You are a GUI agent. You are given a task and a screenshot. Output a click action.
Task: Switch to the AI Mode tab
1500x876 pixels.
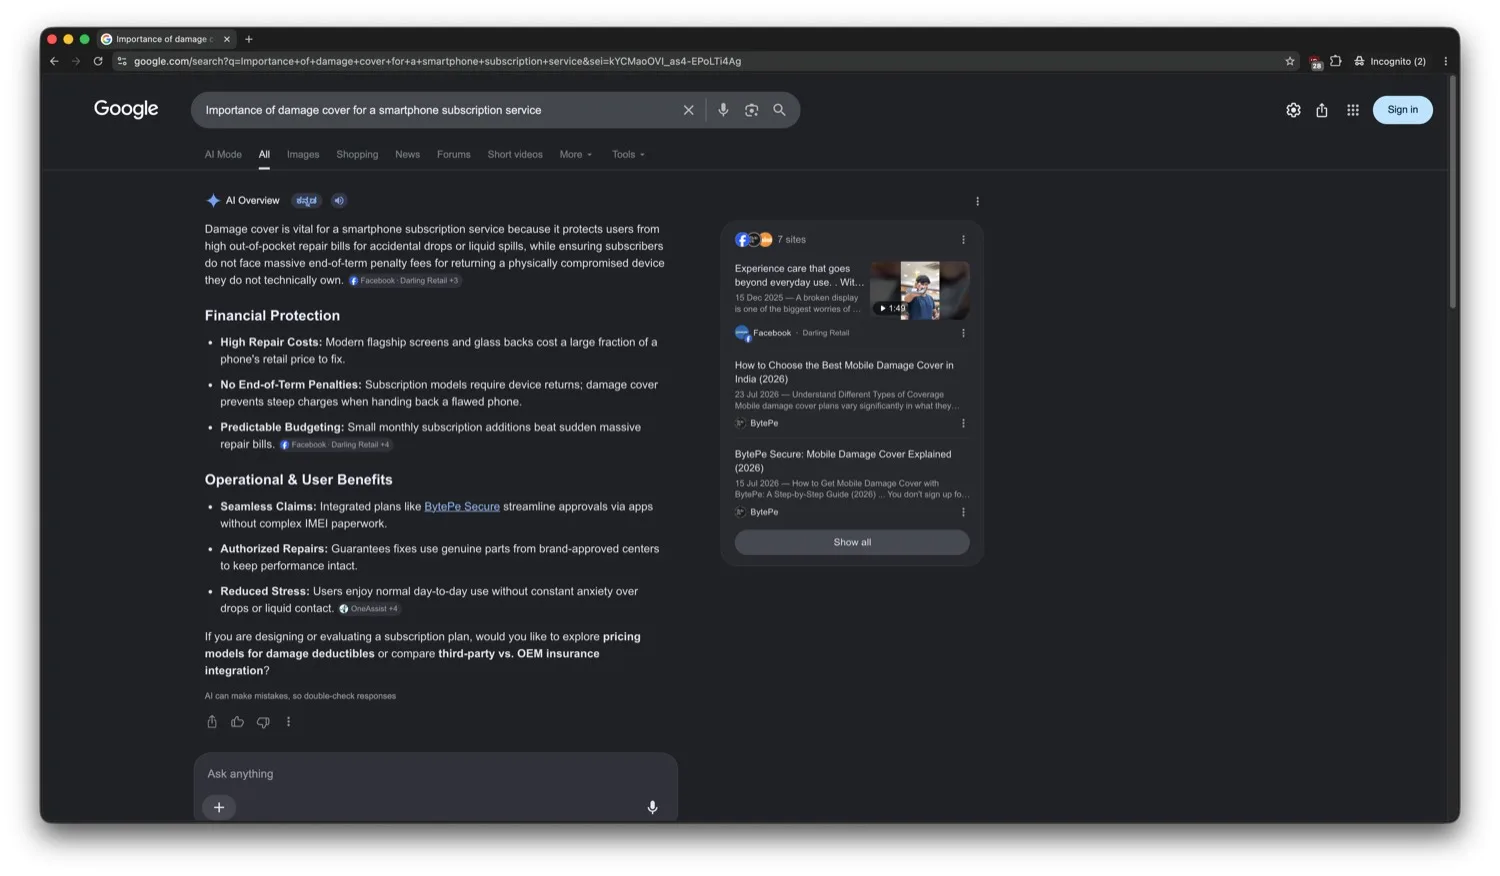(x=223, y=154)
